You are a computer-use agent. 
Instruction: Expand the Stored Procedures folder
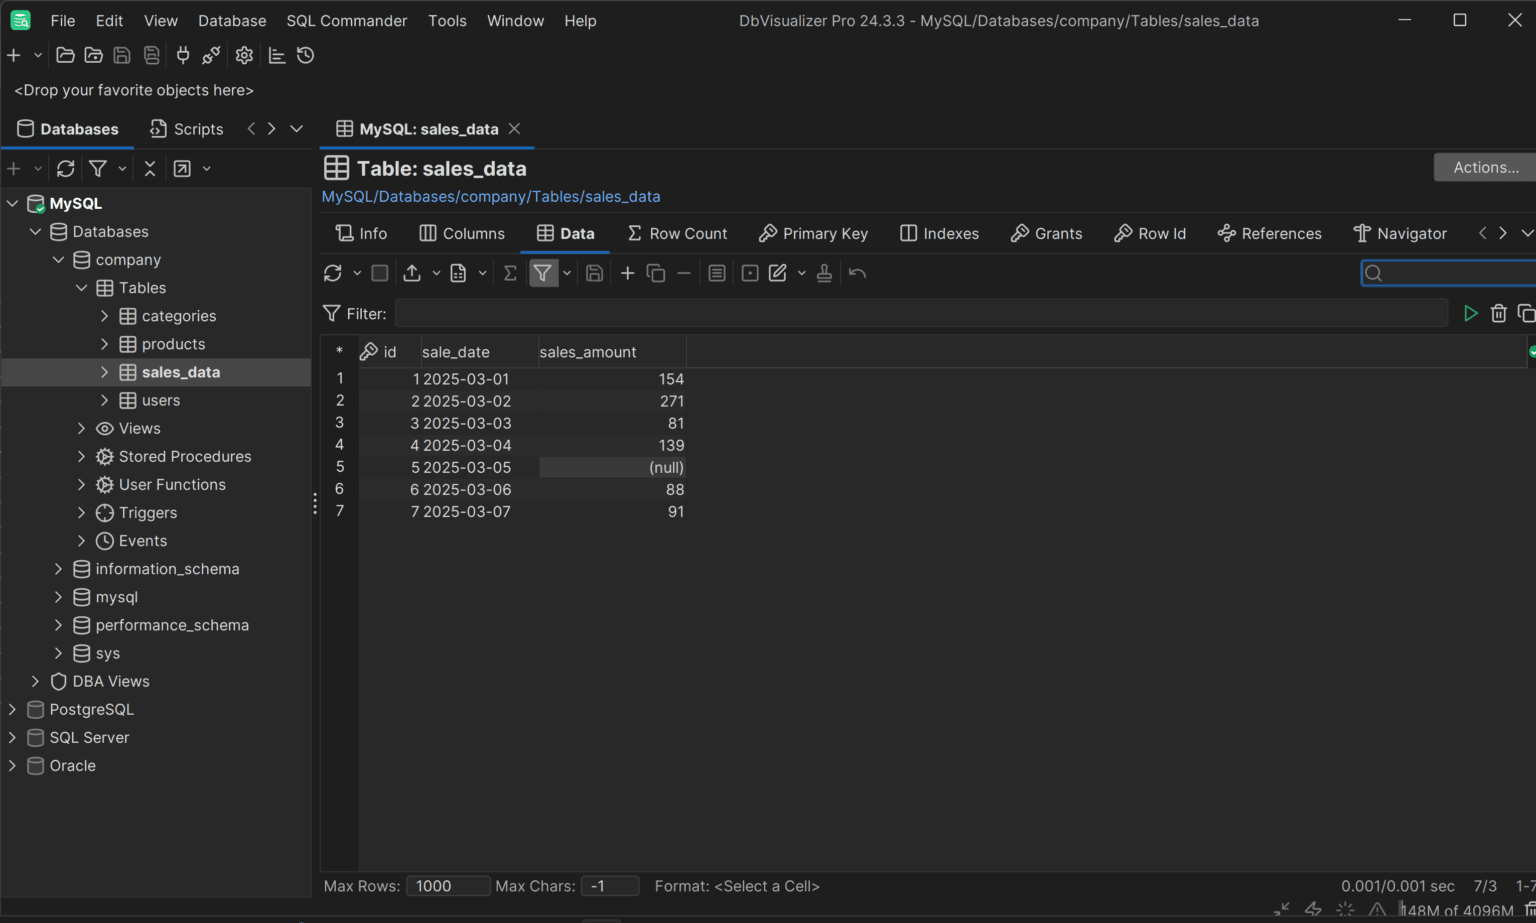click(82, 456)
